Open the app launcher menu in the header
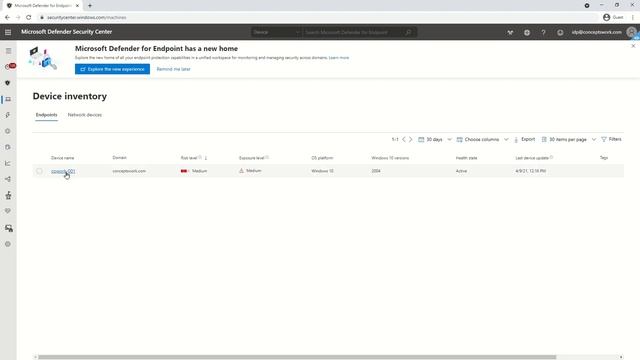Image resolution: width=640 pixels, height=360 pixels. click(x=8, y=32)
